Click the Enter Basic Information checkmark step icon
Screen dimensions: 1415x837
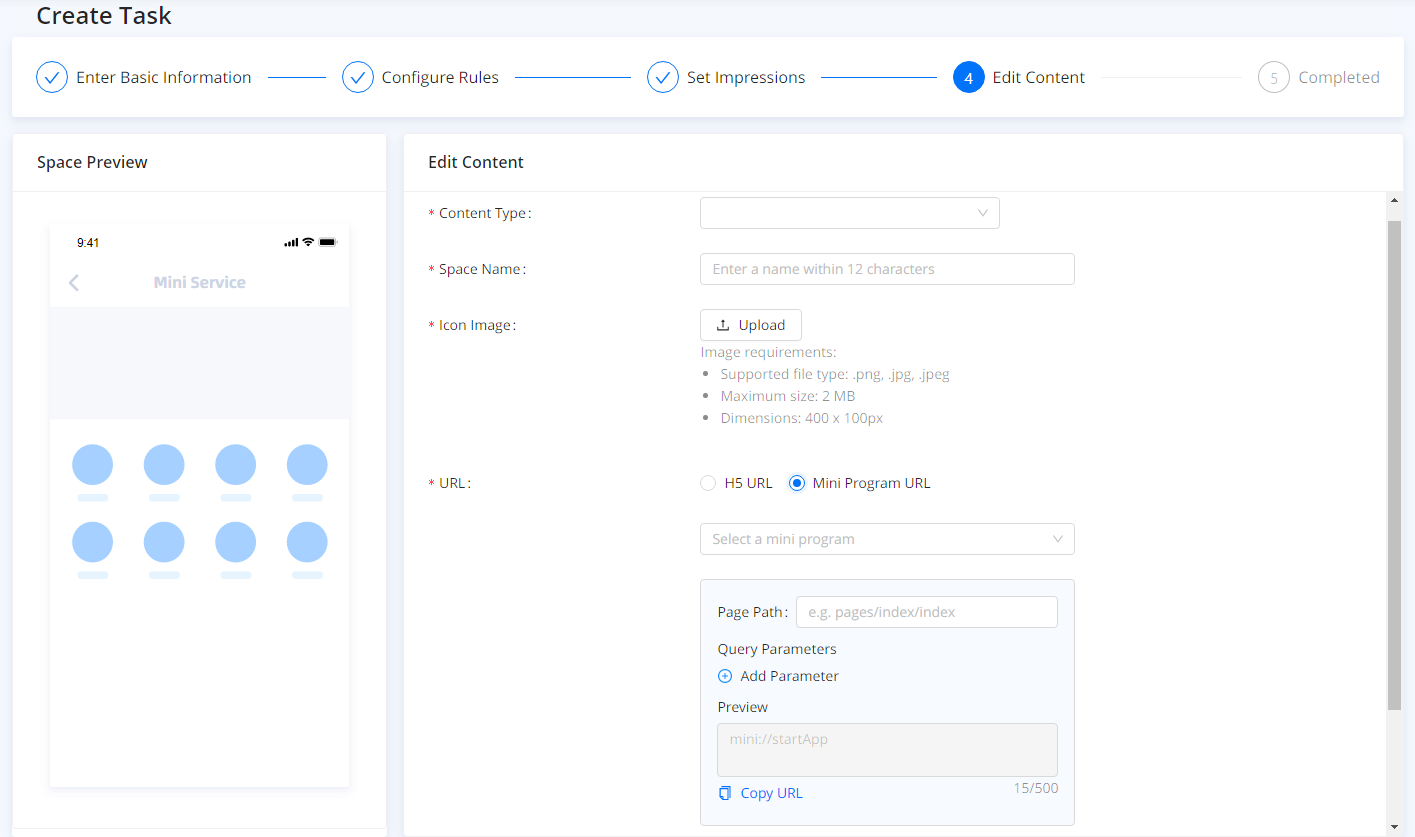(52, 77)
